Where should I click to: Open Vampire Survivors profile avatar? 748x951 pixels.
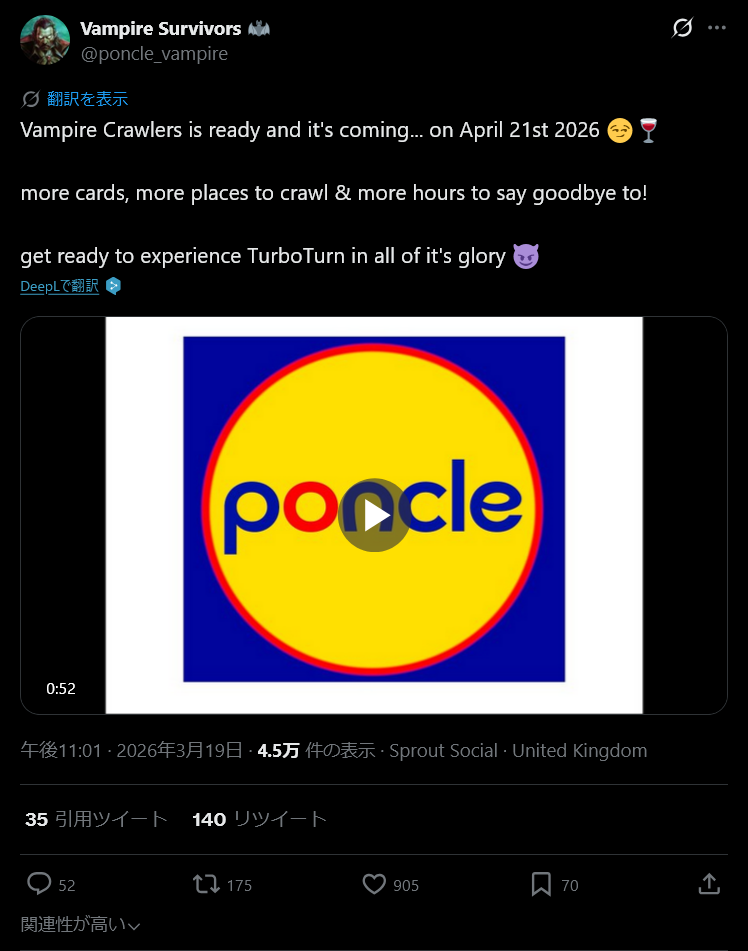pyautogui.click(x=45, y=40)
